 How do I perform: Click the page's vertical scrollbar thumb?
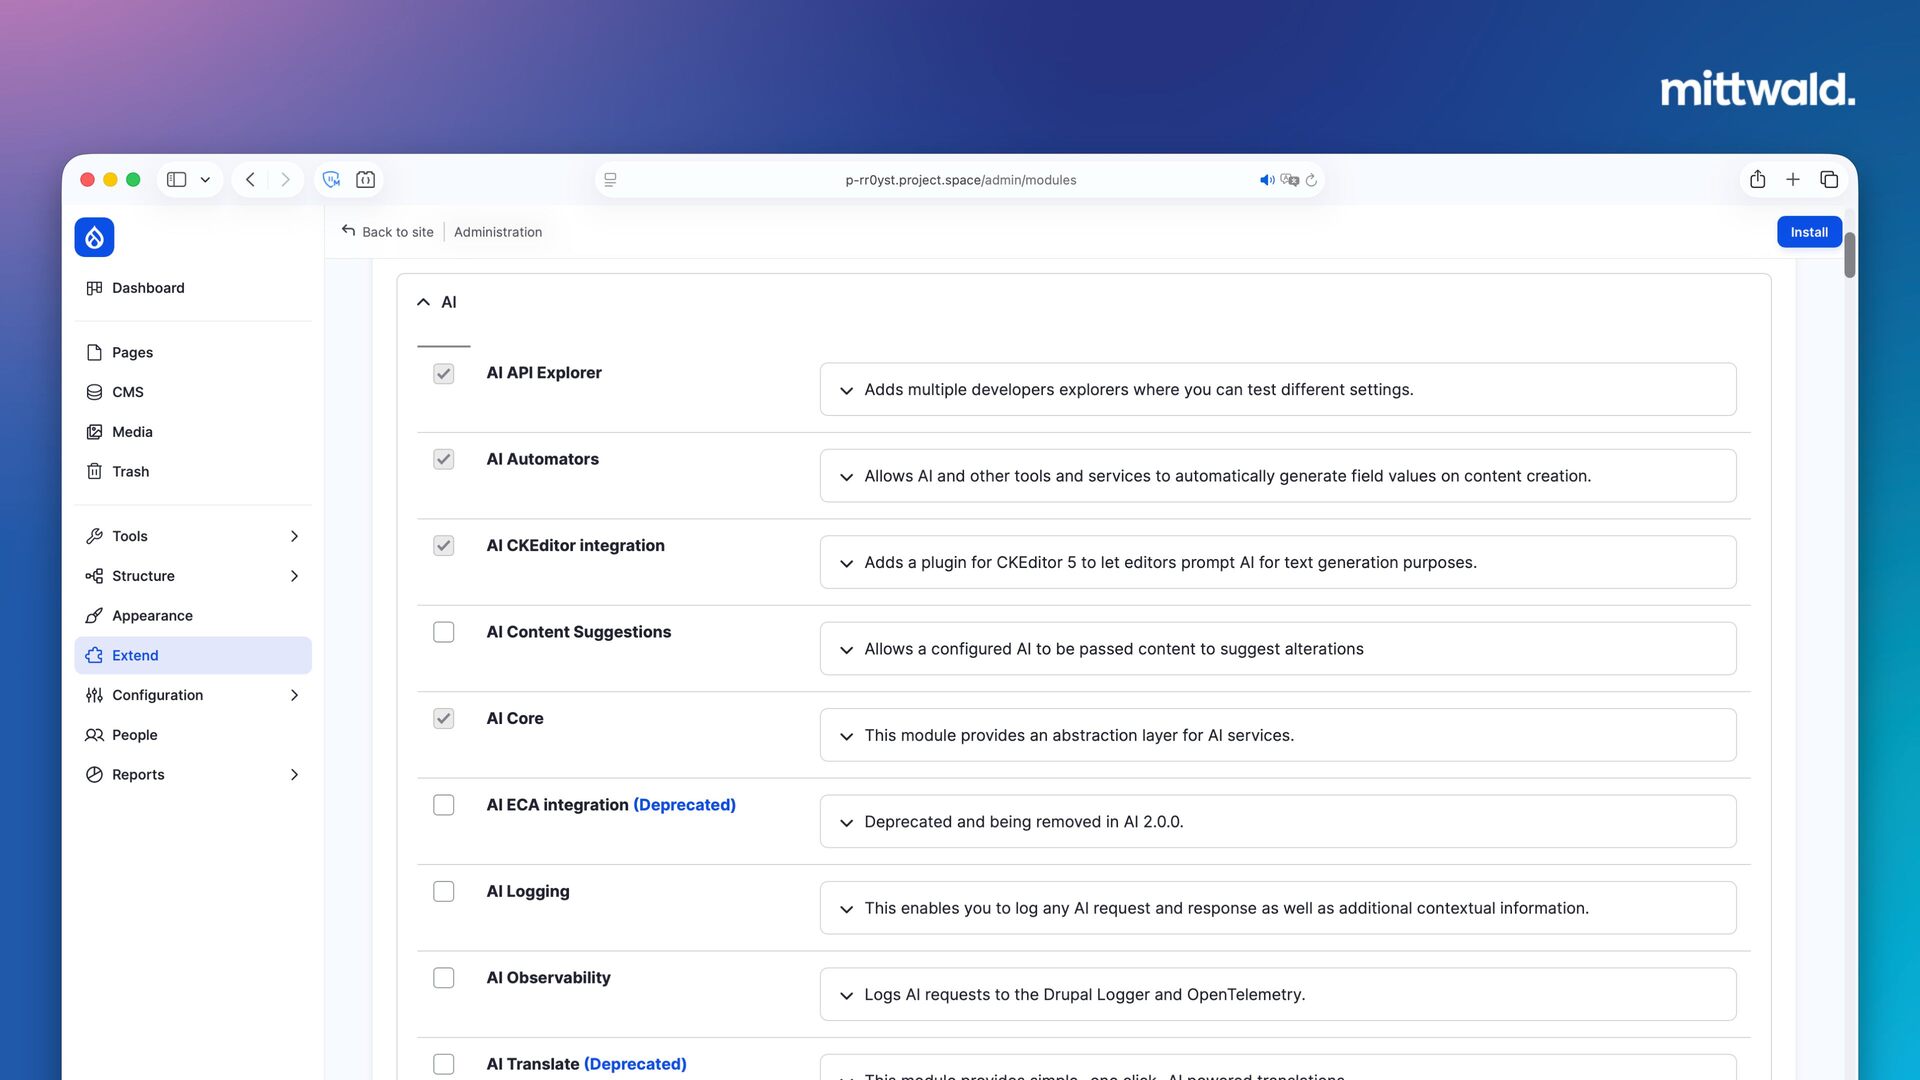tap(1850, 255)
